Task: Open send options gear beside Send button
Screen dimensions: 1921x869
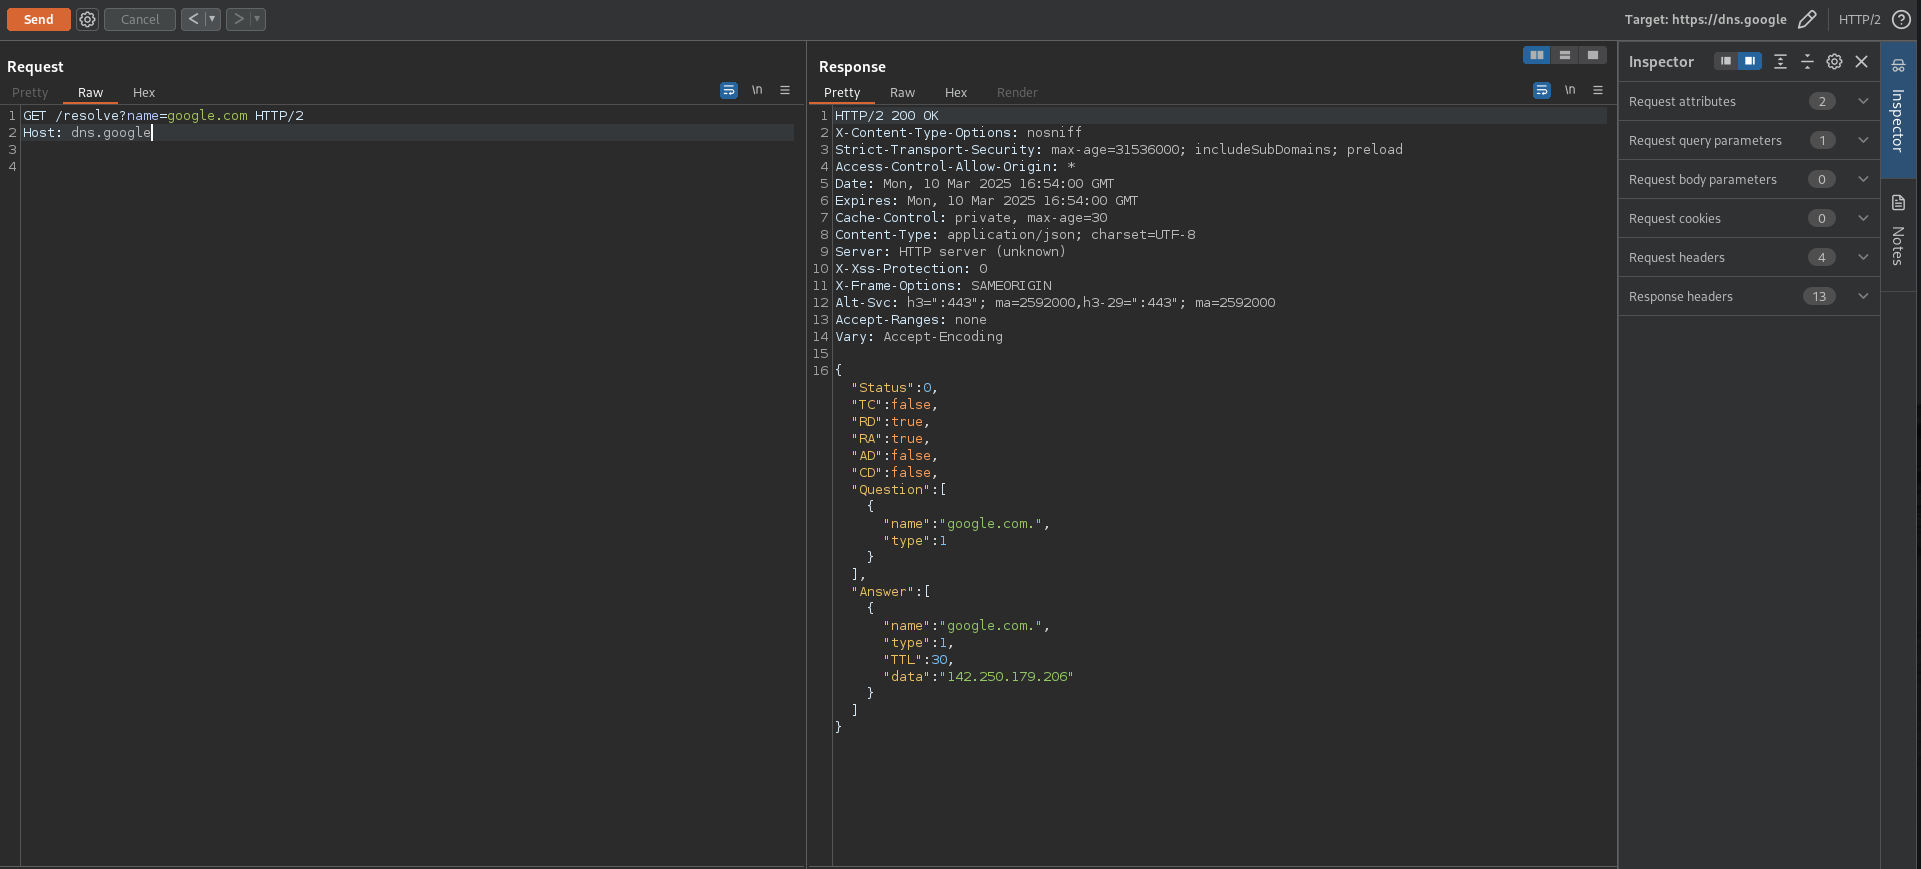Action: [88, 19]
